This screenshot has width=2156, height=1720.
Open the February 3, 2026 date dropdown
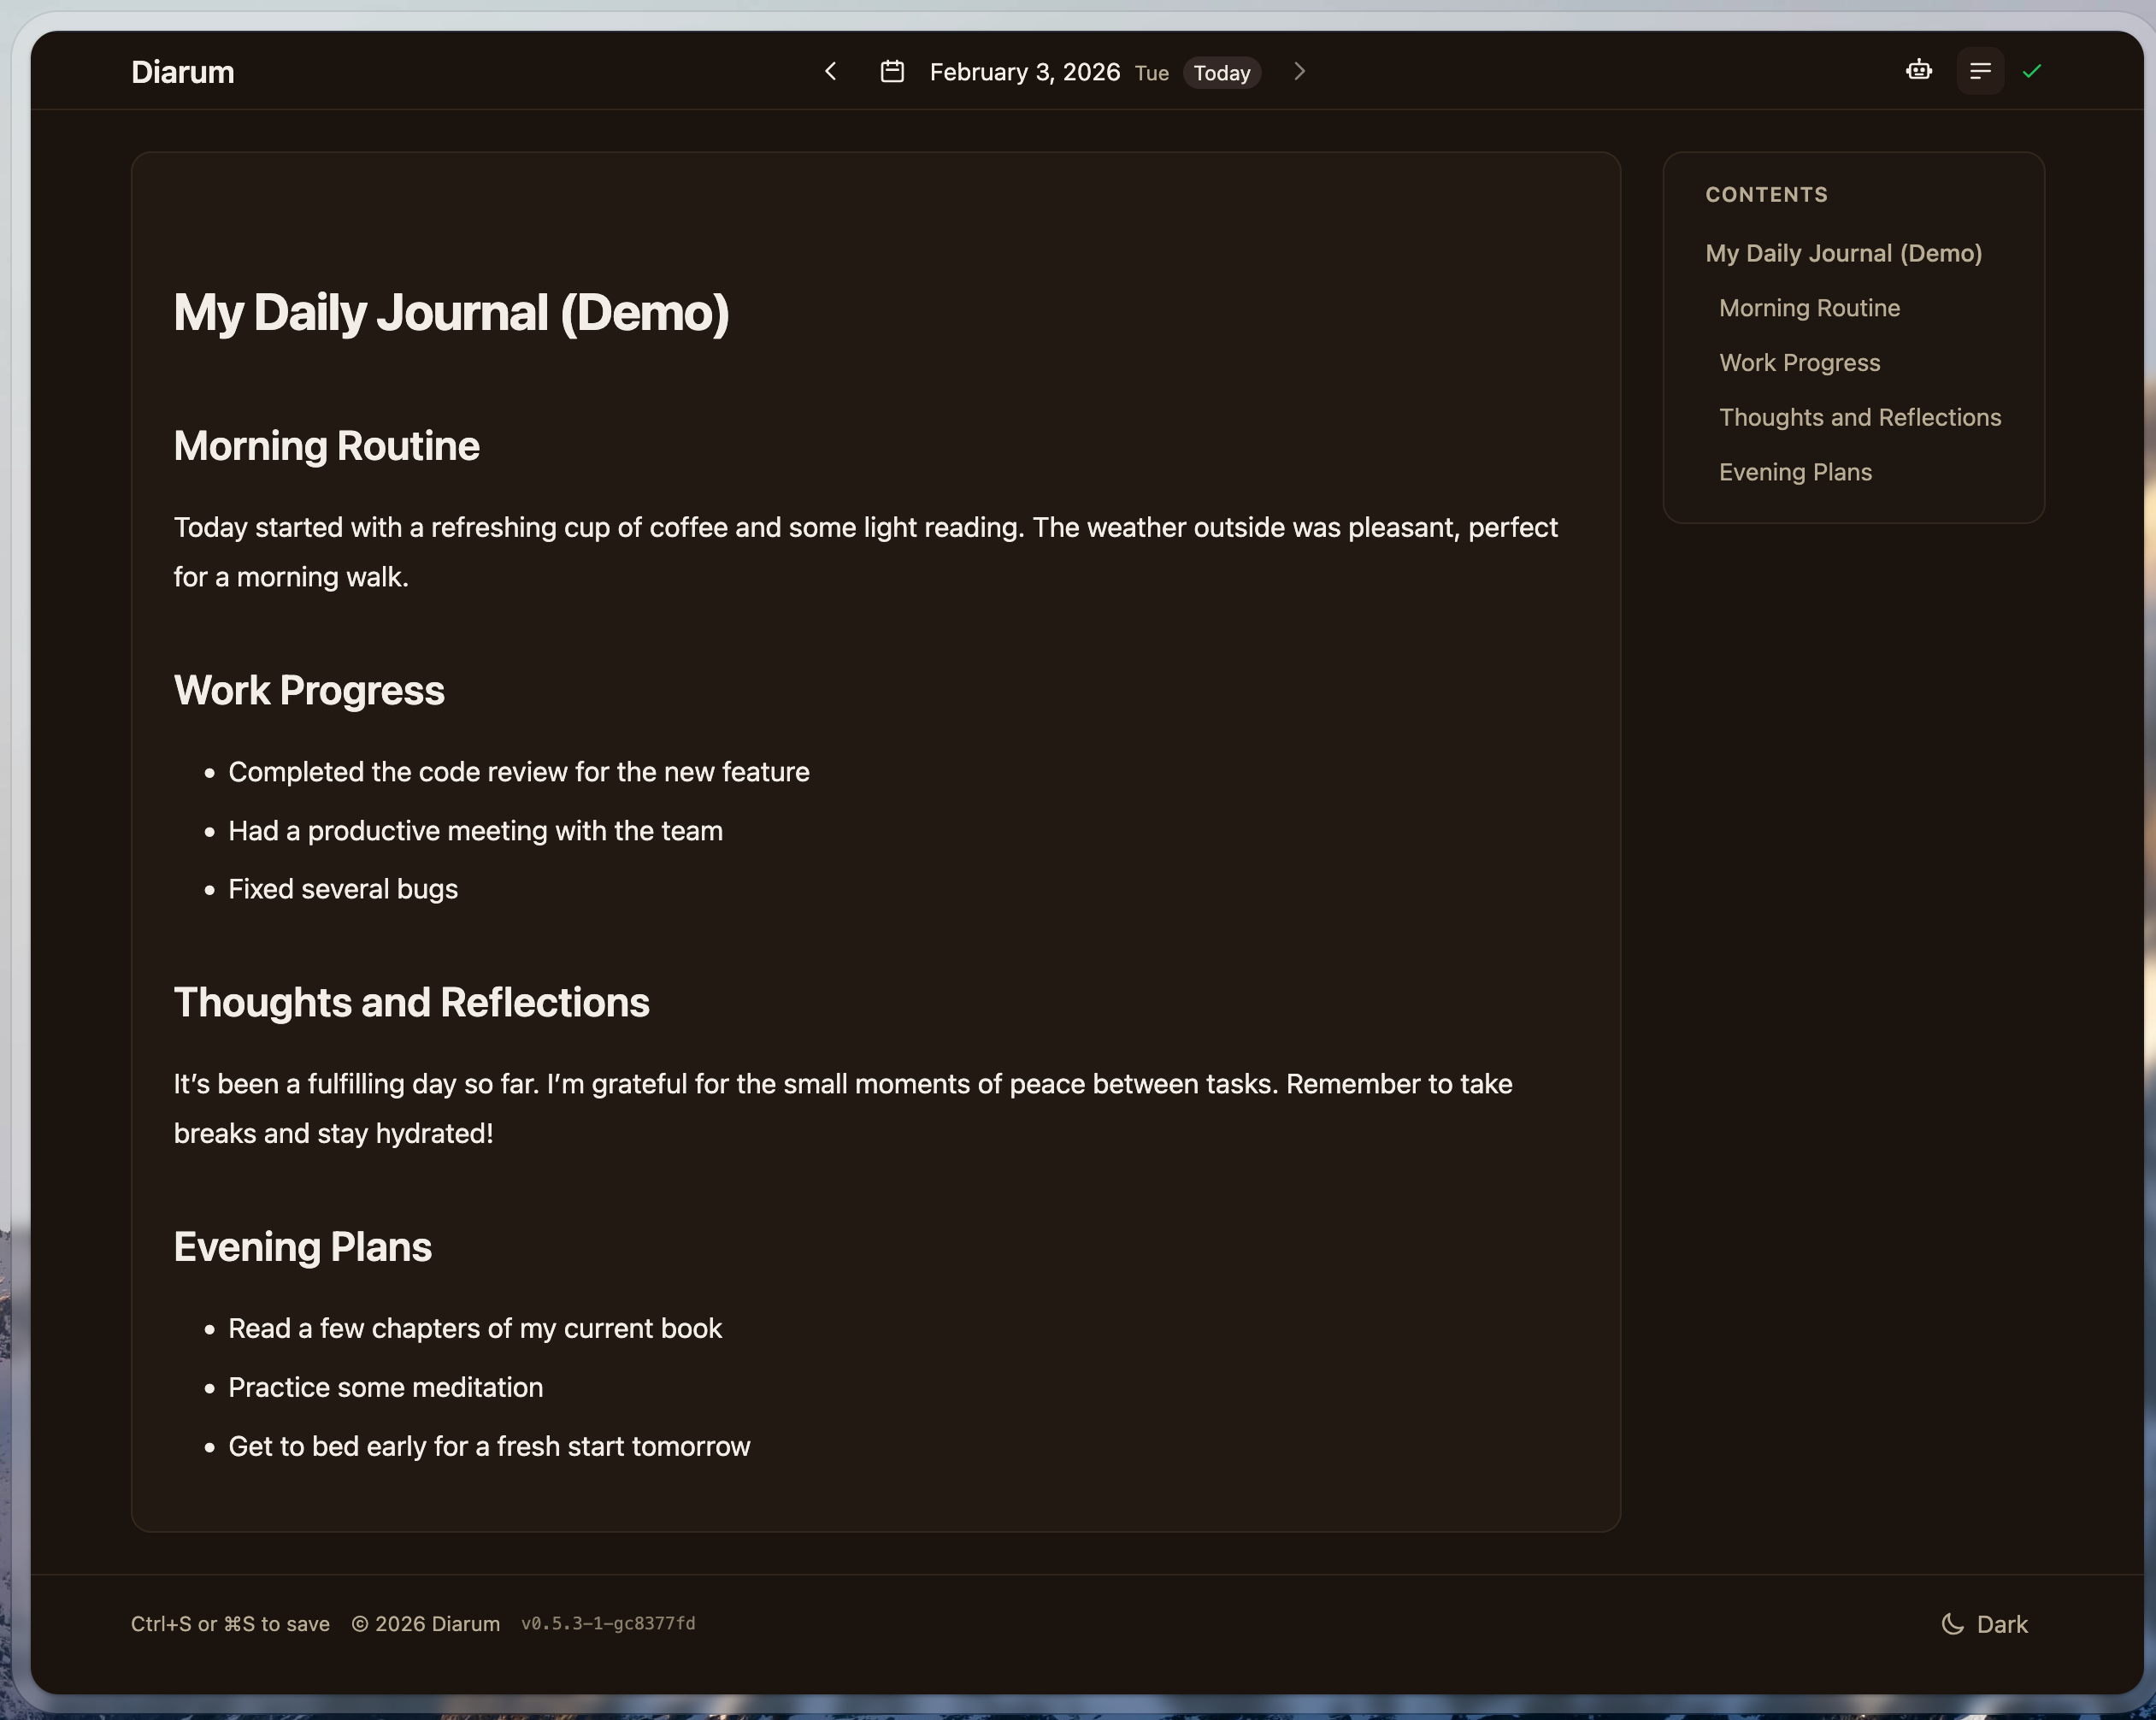tap(1024, 71)
